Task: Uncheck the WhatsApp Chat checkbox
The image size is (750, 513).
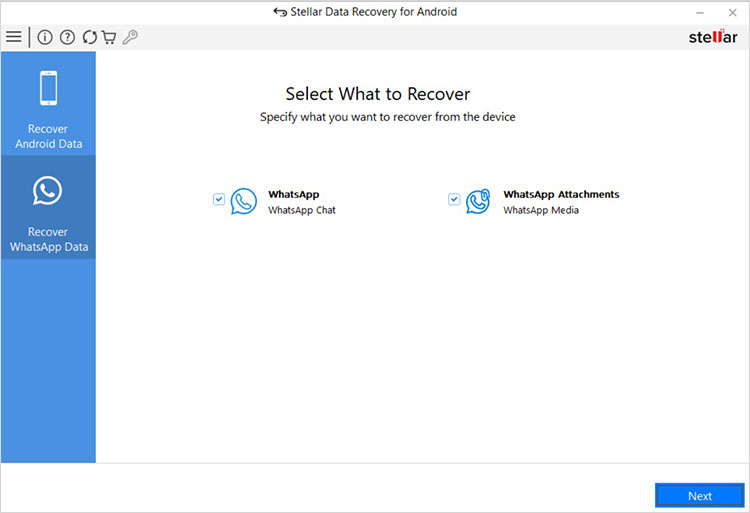Action: pyautogui.click(x=219, y=199)
